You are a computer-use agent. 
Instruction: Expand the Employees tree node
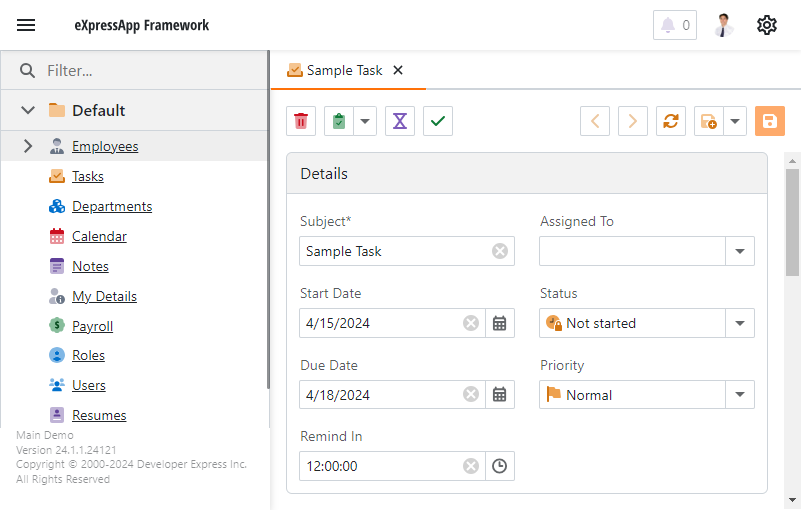[28, 146]
